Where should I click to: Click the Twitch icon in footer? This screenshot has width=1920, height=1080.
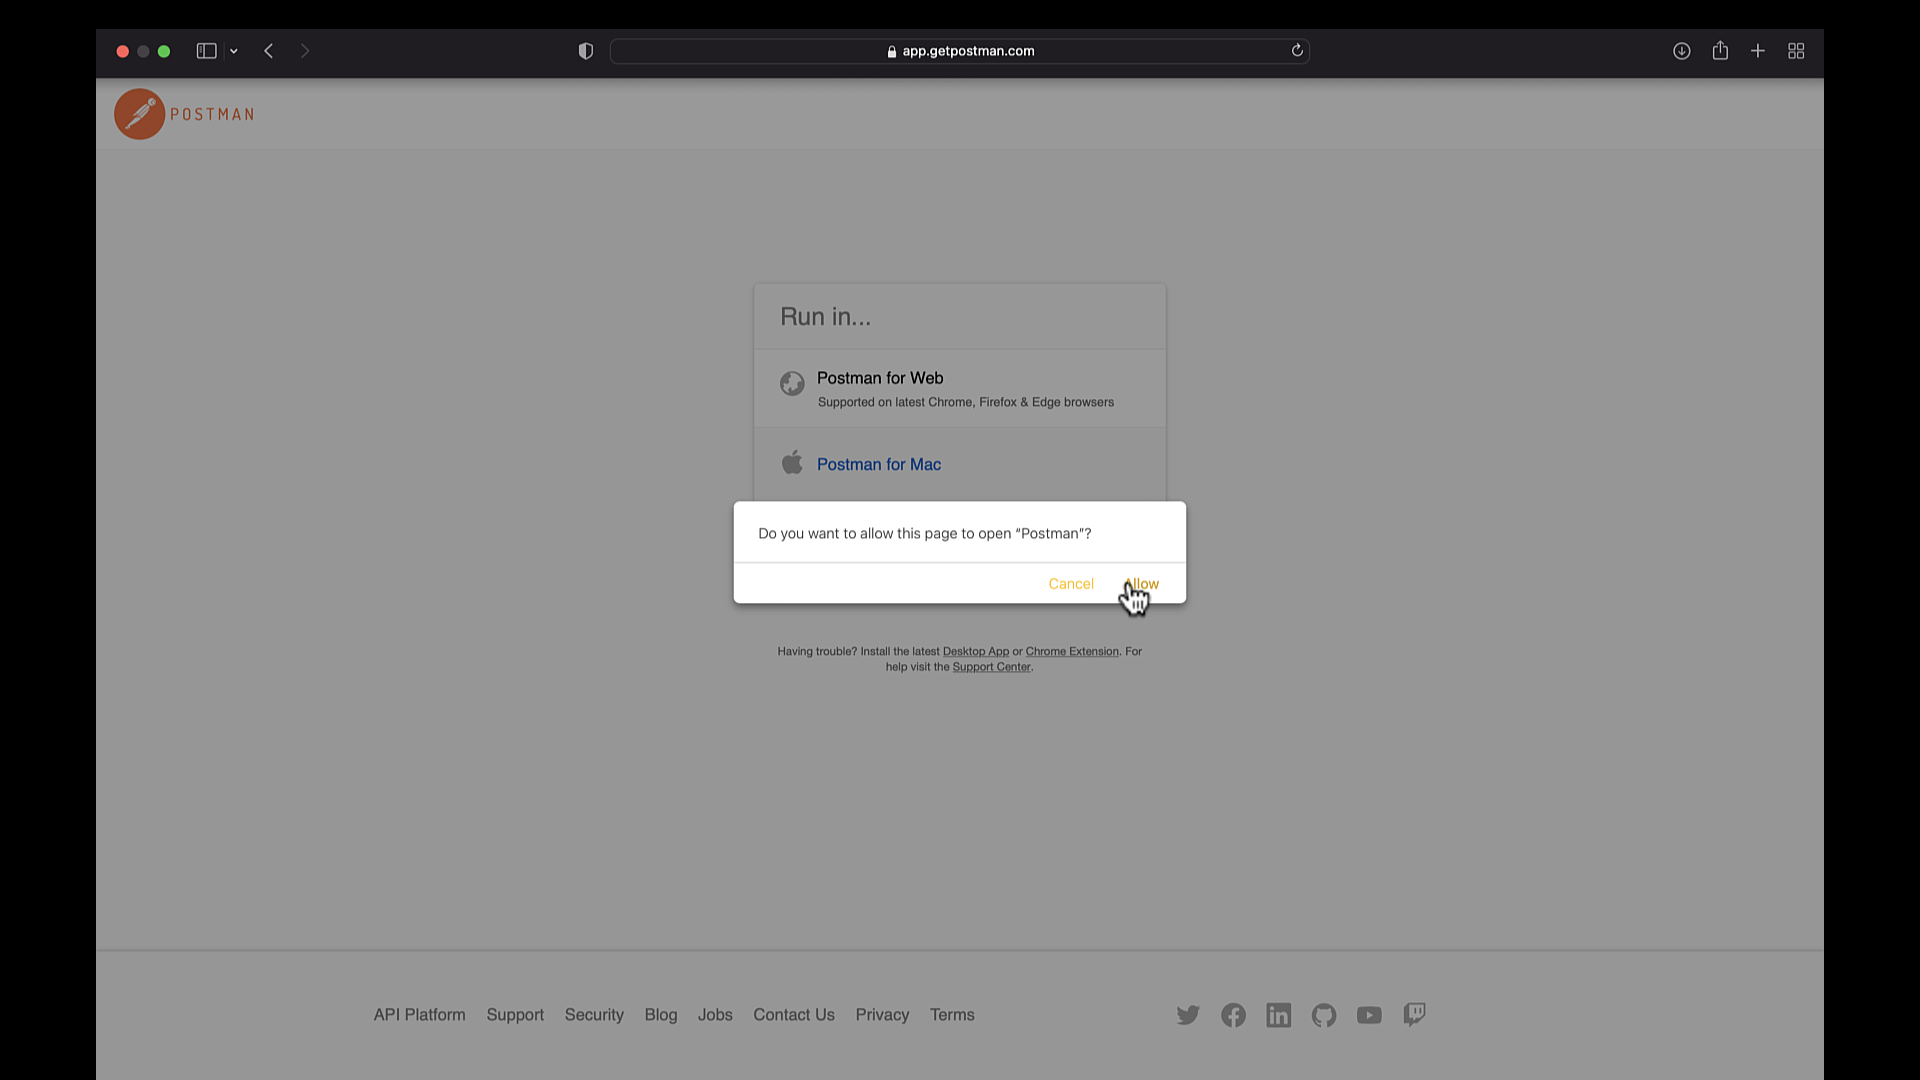1414,1014
